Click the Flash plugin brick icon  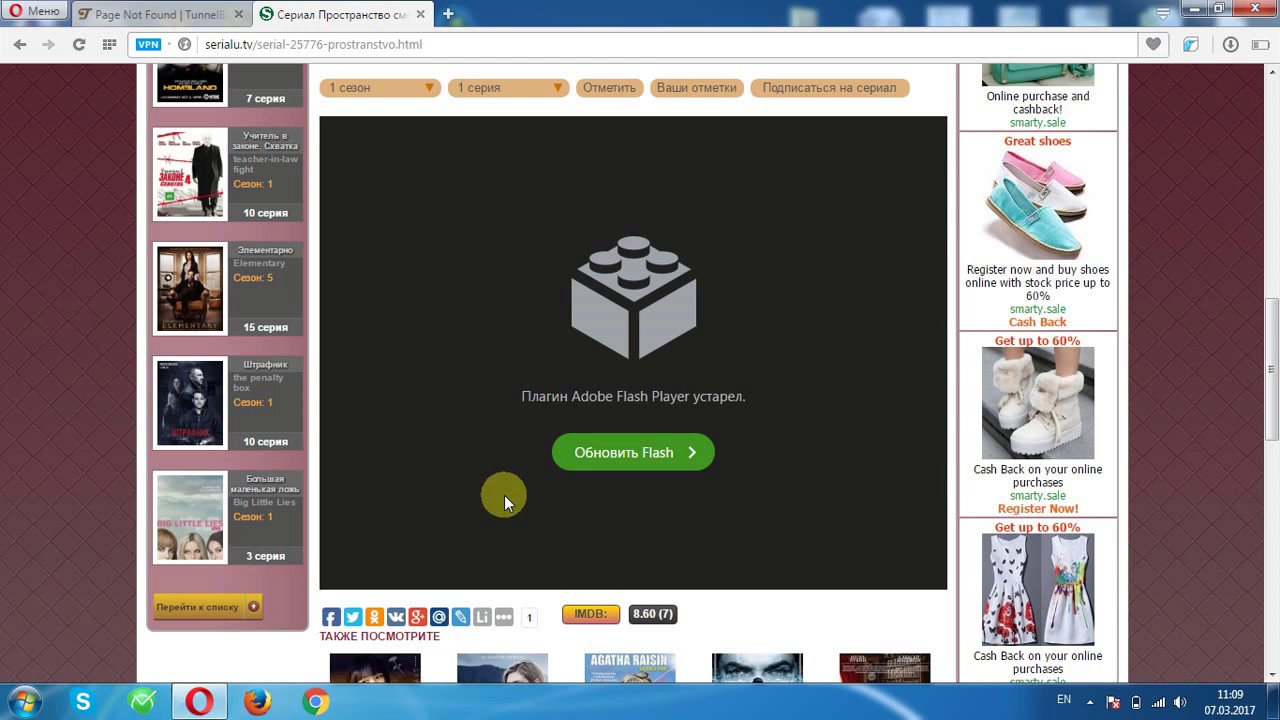pyautogui.click(x=633, y=297)
